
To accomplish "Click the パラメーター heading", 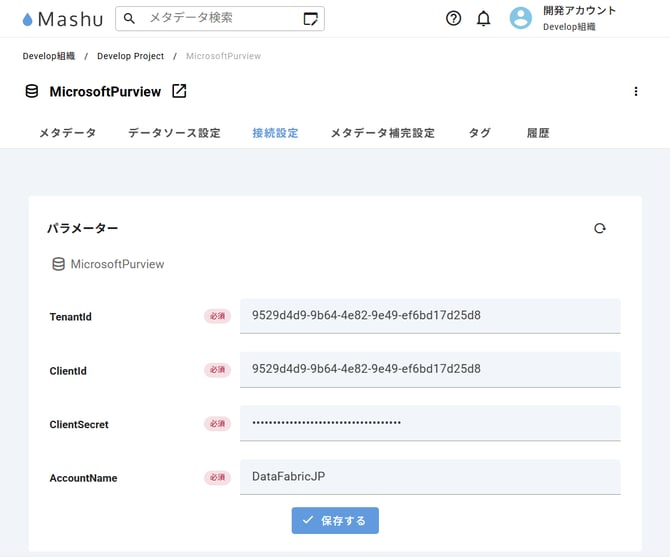I will coord(82,228).
